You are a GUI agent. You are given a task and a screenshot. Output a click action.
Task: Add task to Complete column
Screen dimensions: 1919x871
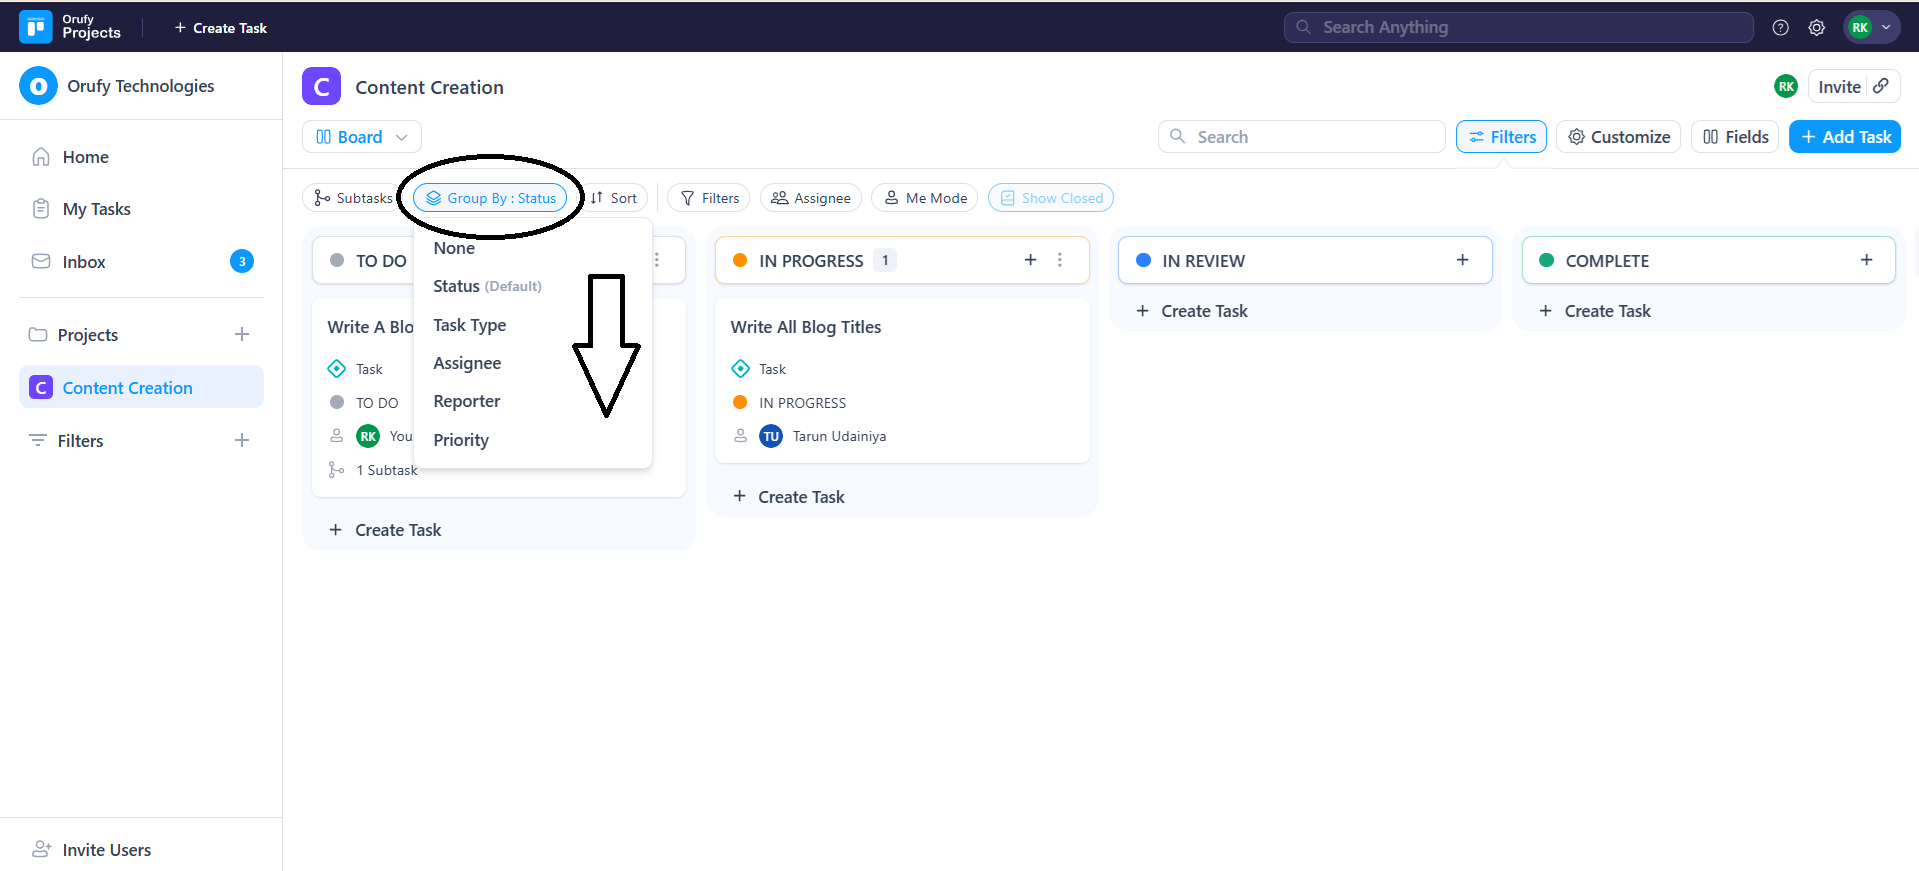(1866, 260)
